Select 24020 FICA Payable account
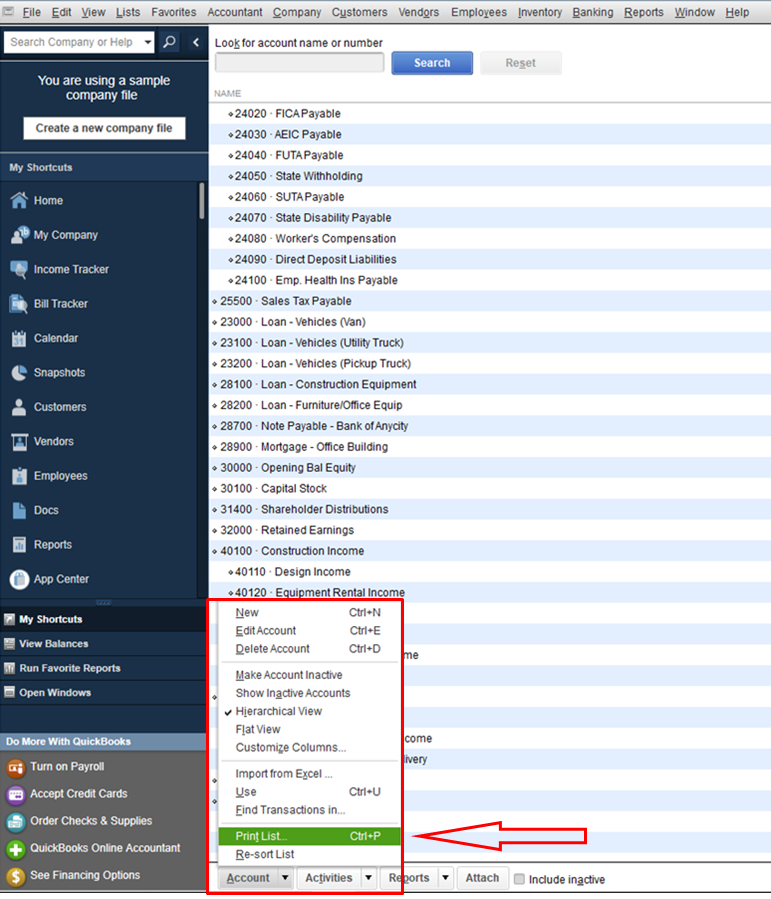The image size is (771, 899). pos(490,114)
